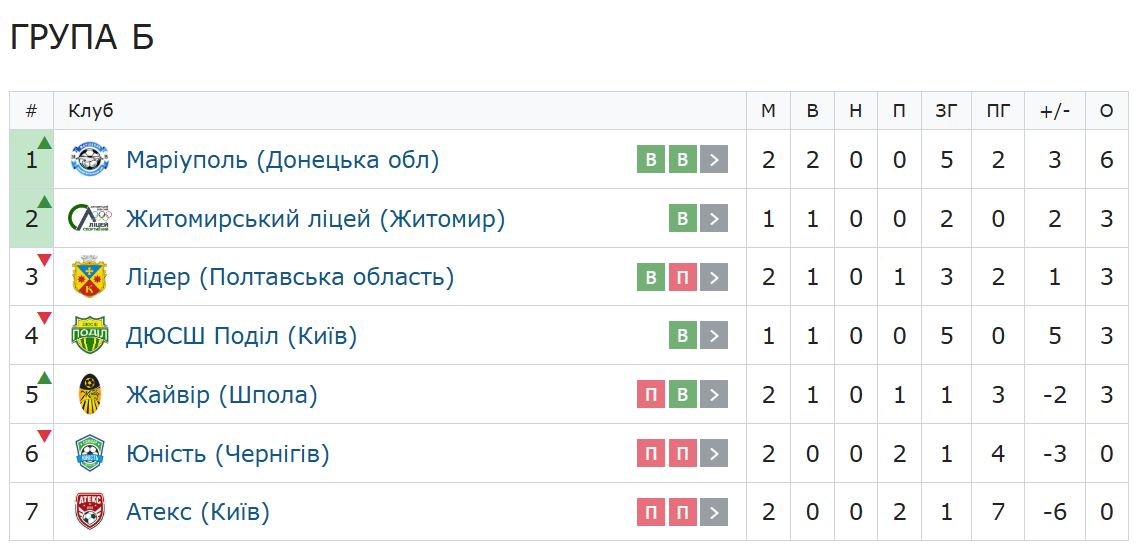The image size is (1139, 546).
Task: Expand the arrow in ДЮСШ Поділ row
Action: click(x=714, y=336)
